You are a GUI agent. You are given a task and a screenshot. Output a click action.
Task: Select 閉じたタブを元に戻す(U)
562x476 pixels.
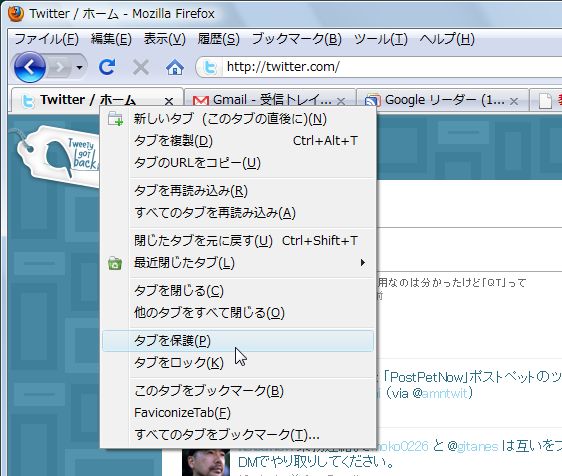[238, 241]
